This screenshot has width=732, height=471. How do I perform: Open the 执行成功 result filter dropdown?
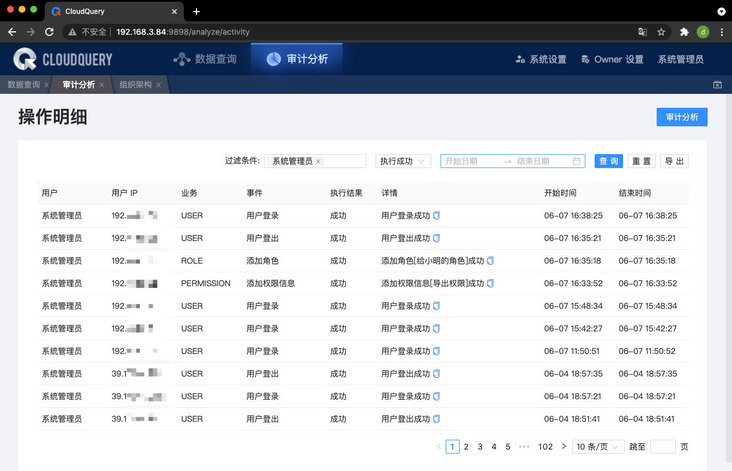403,161
